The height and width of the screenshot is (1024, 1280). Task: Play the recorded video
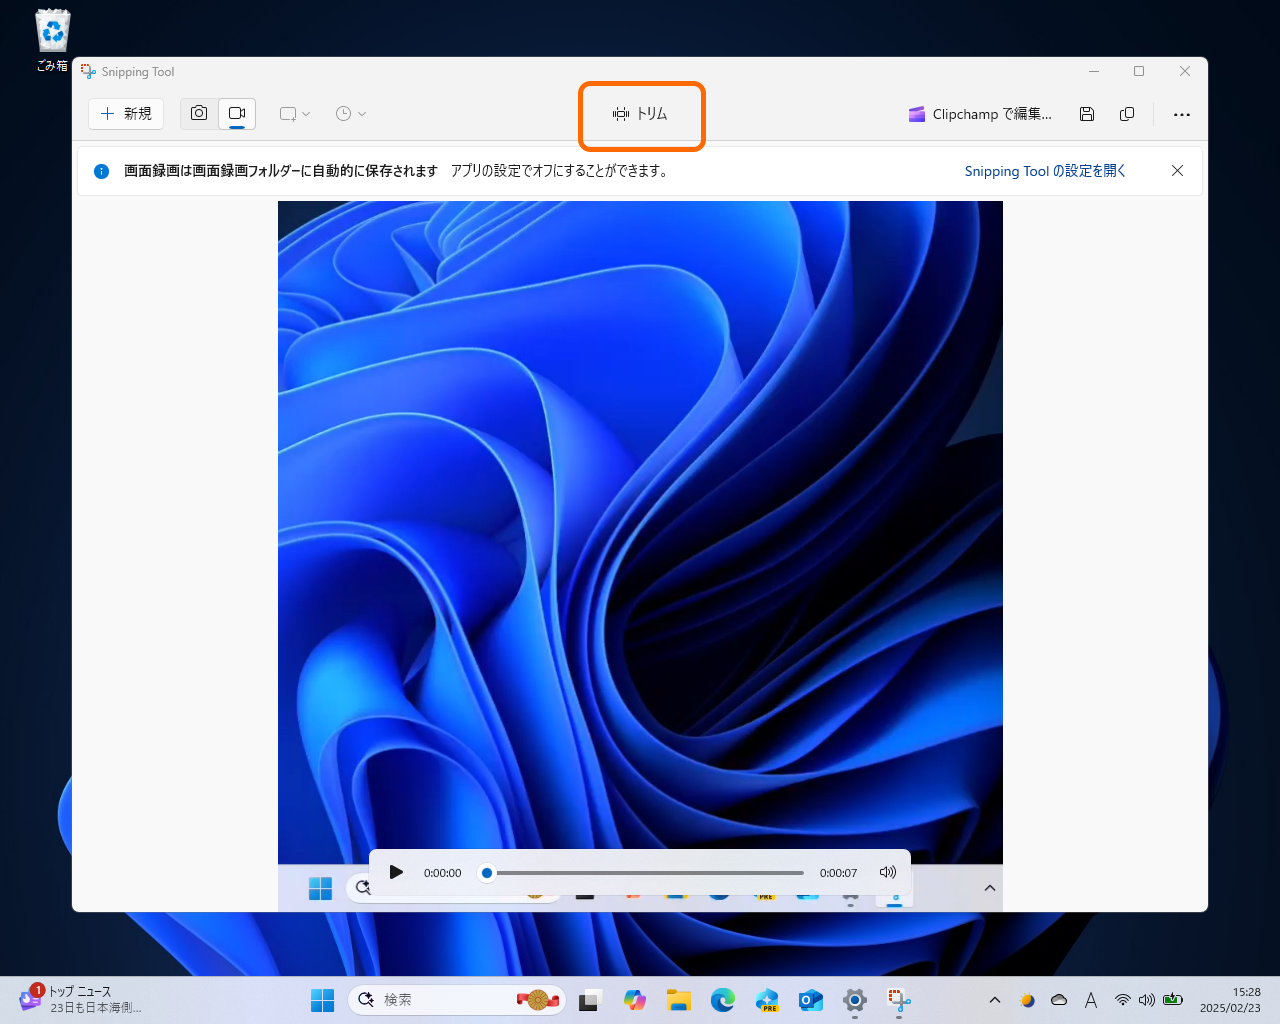(x=396, y=872)
